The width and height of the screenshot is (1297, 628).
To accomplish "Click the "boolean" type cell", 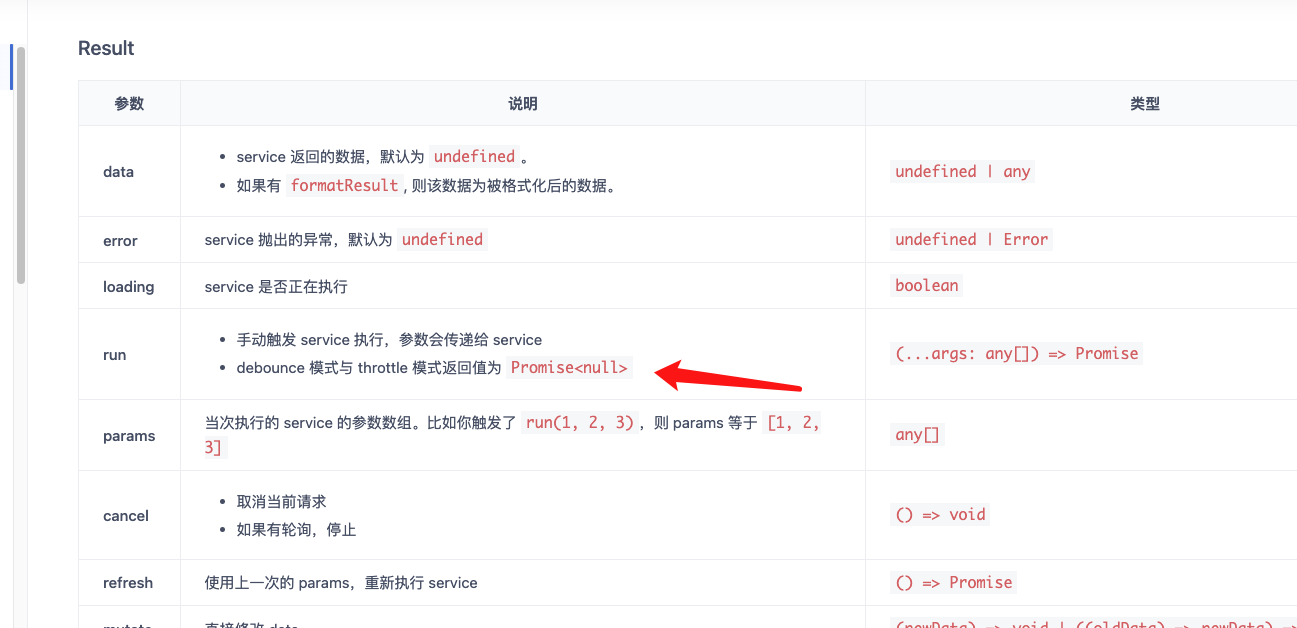I will click(x=926, y=285).
